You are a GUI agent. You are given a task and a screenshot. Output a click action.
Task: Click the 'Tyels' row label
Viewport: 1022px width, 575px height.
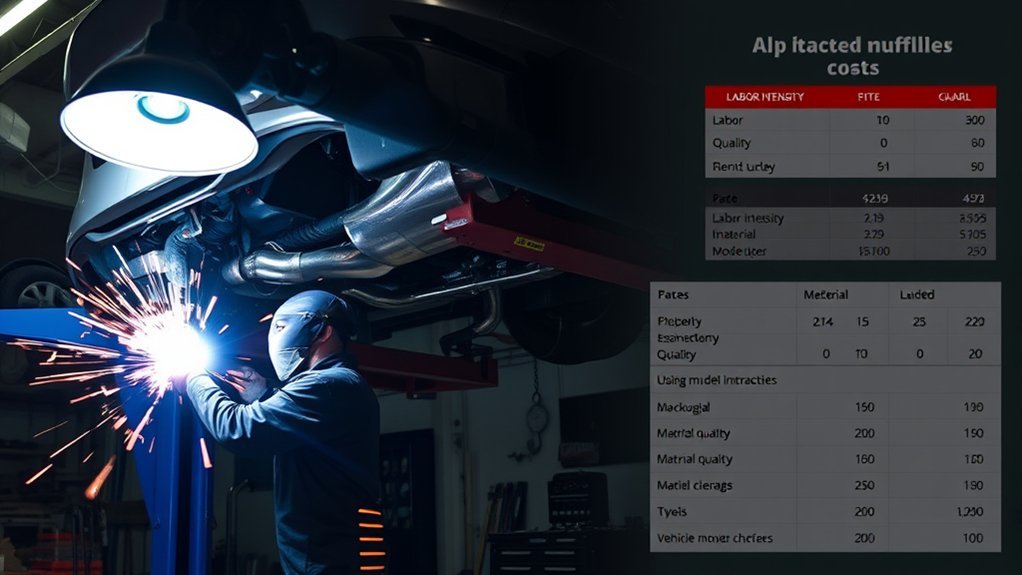(672, 512)
